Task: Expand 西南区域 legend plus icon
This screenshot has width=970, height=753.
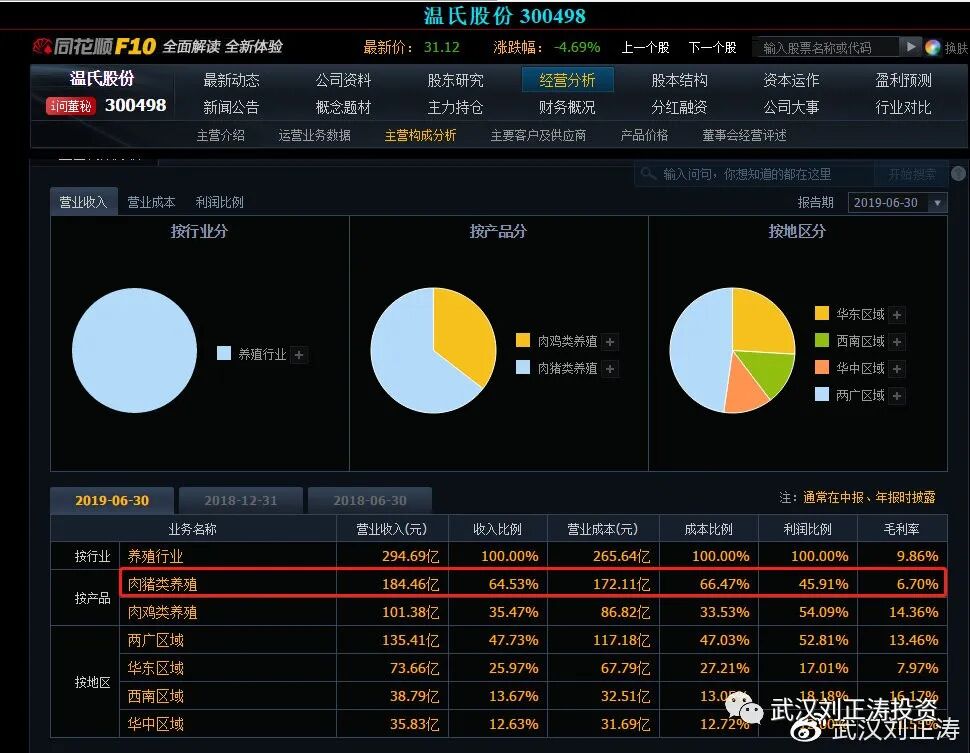Action: point(897,342)
